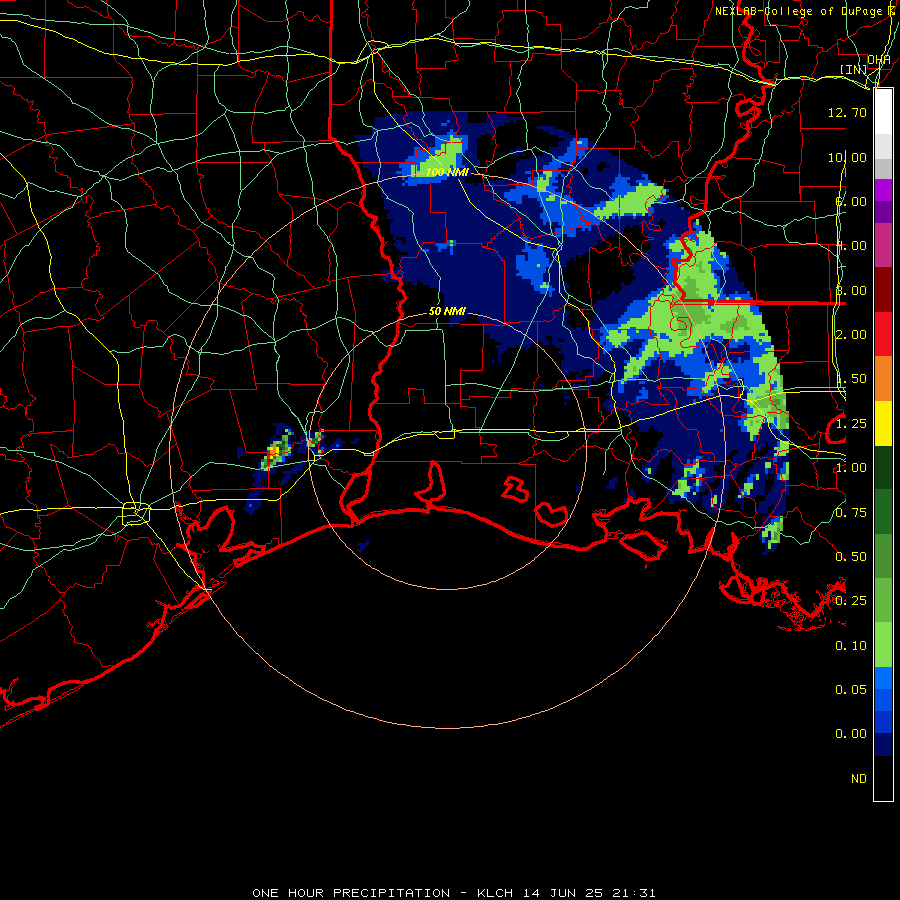Click the ONE HOUR PRECIPITATION KLCH caption
The width and height of the screenshot is (900, 900).
(453, 893)
